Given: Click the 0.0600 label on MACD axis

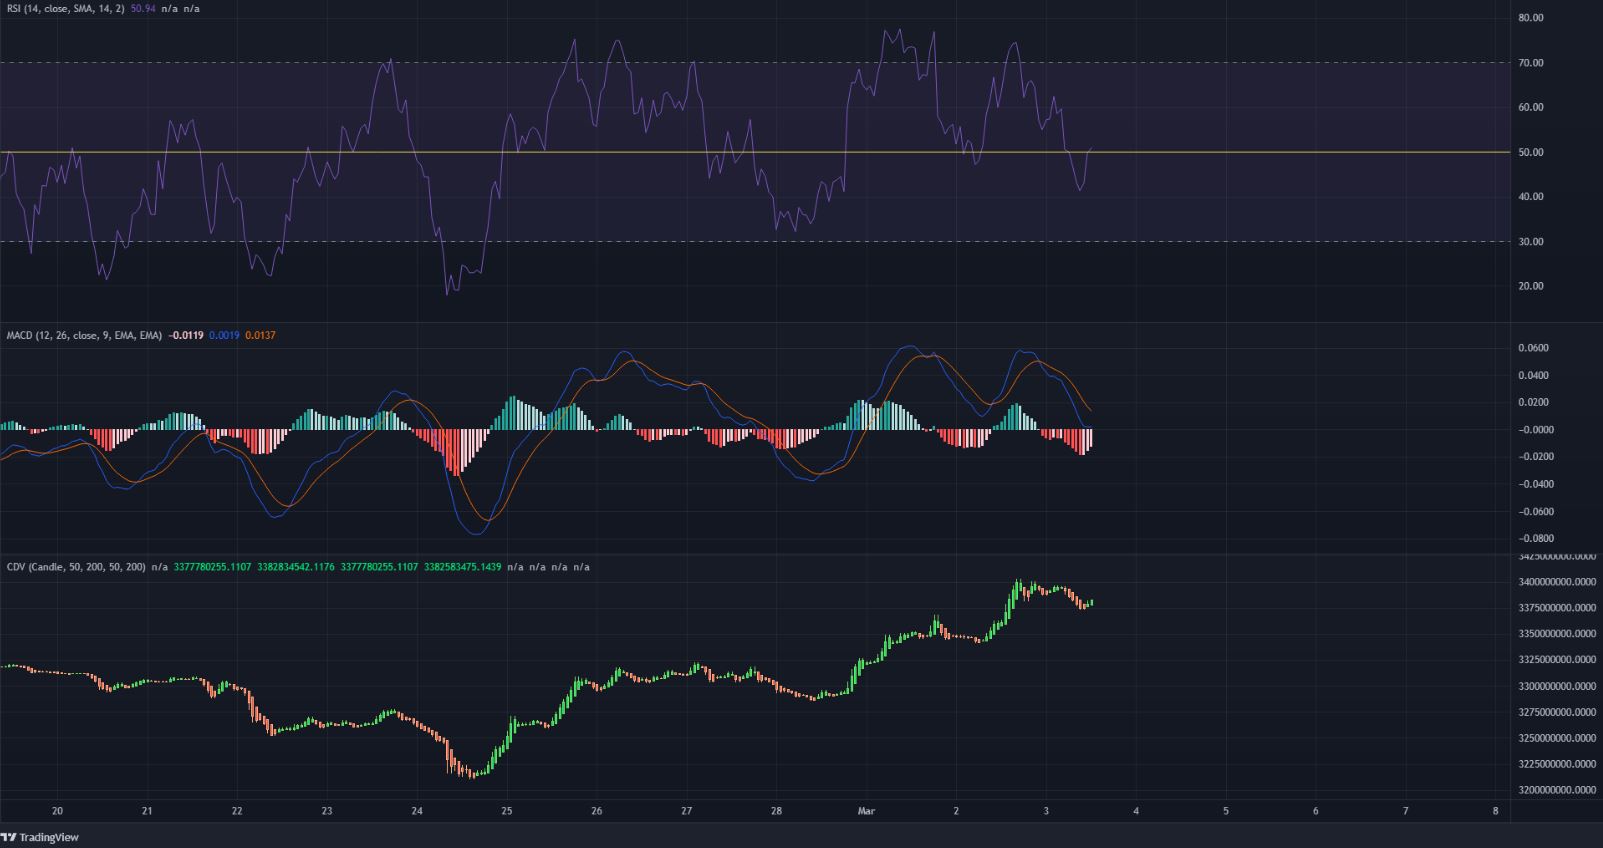Looking at the screenshot, I should (x=1534, y=348).
